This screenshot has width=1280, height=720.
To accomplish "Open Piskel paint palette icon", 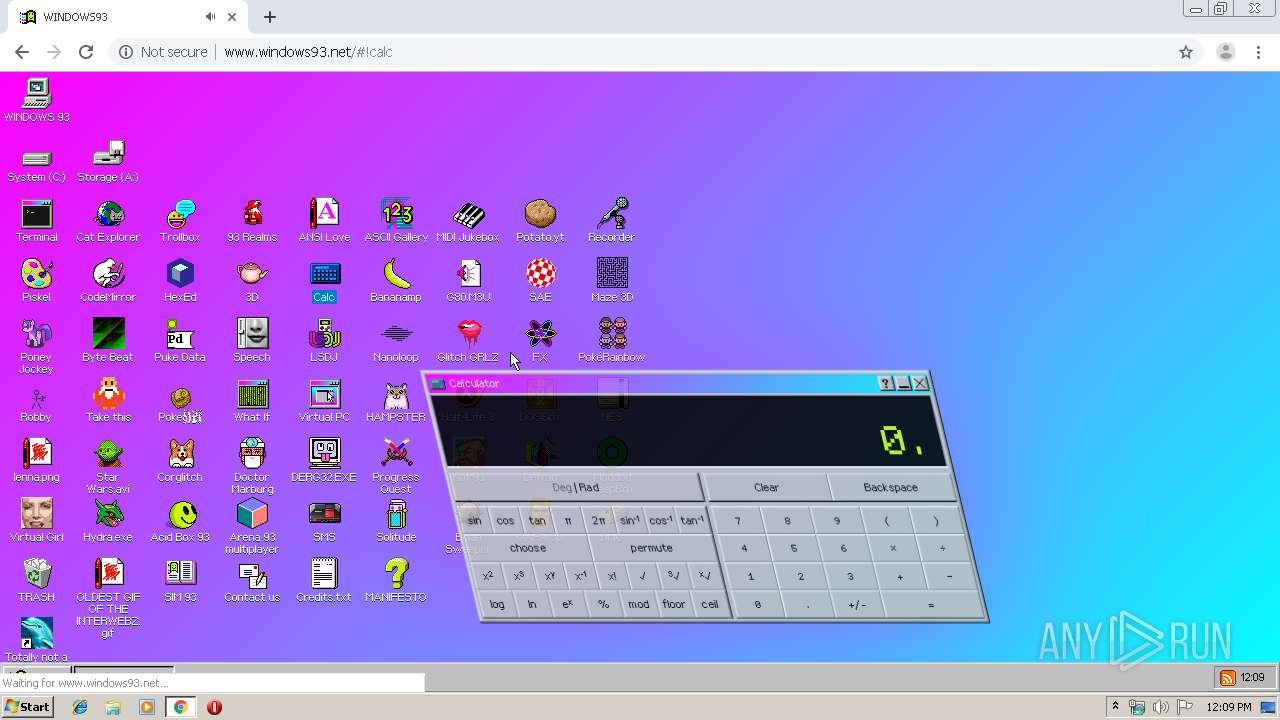I will pyautogui.click(x=36, y=281).
